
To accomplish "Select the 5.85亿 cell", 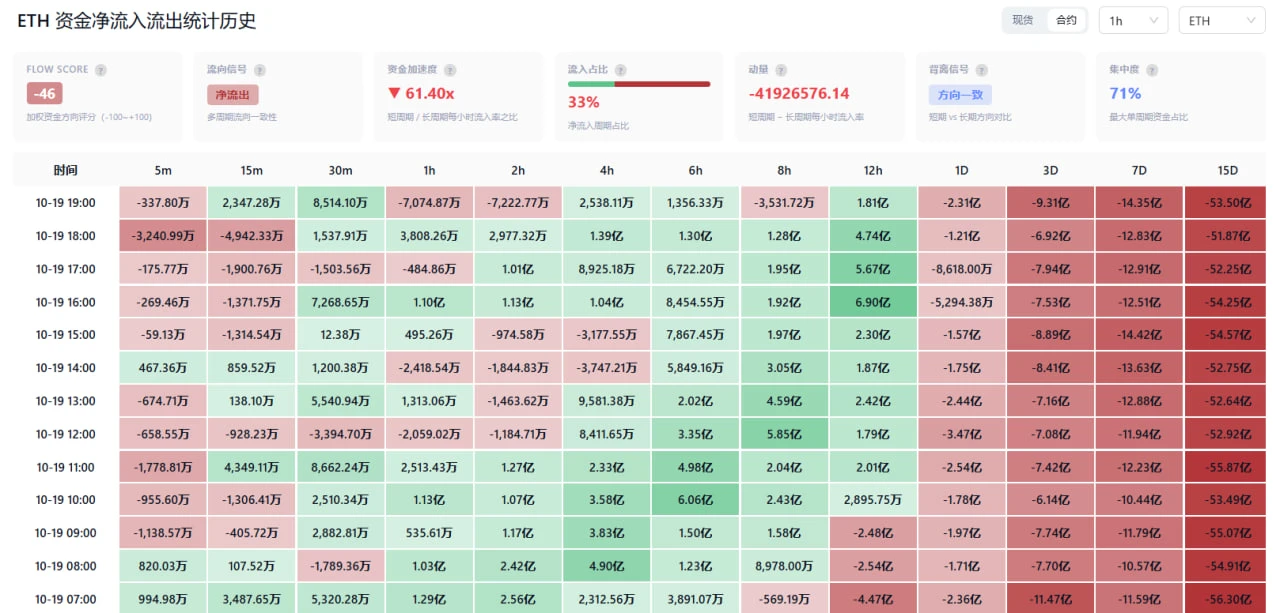I will [785, 434].
